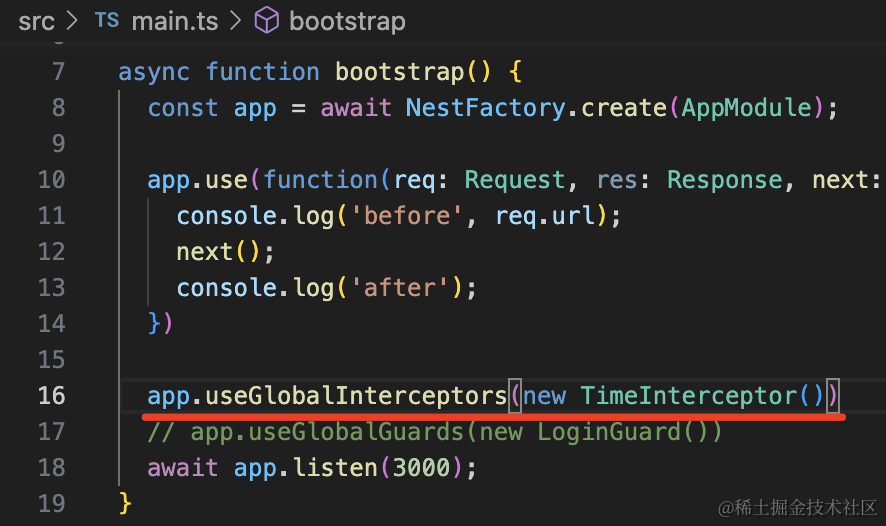Open the bootstrap breadcrumb symbol list
Viewport: 886px width, 526px height.
pos(347,21)
